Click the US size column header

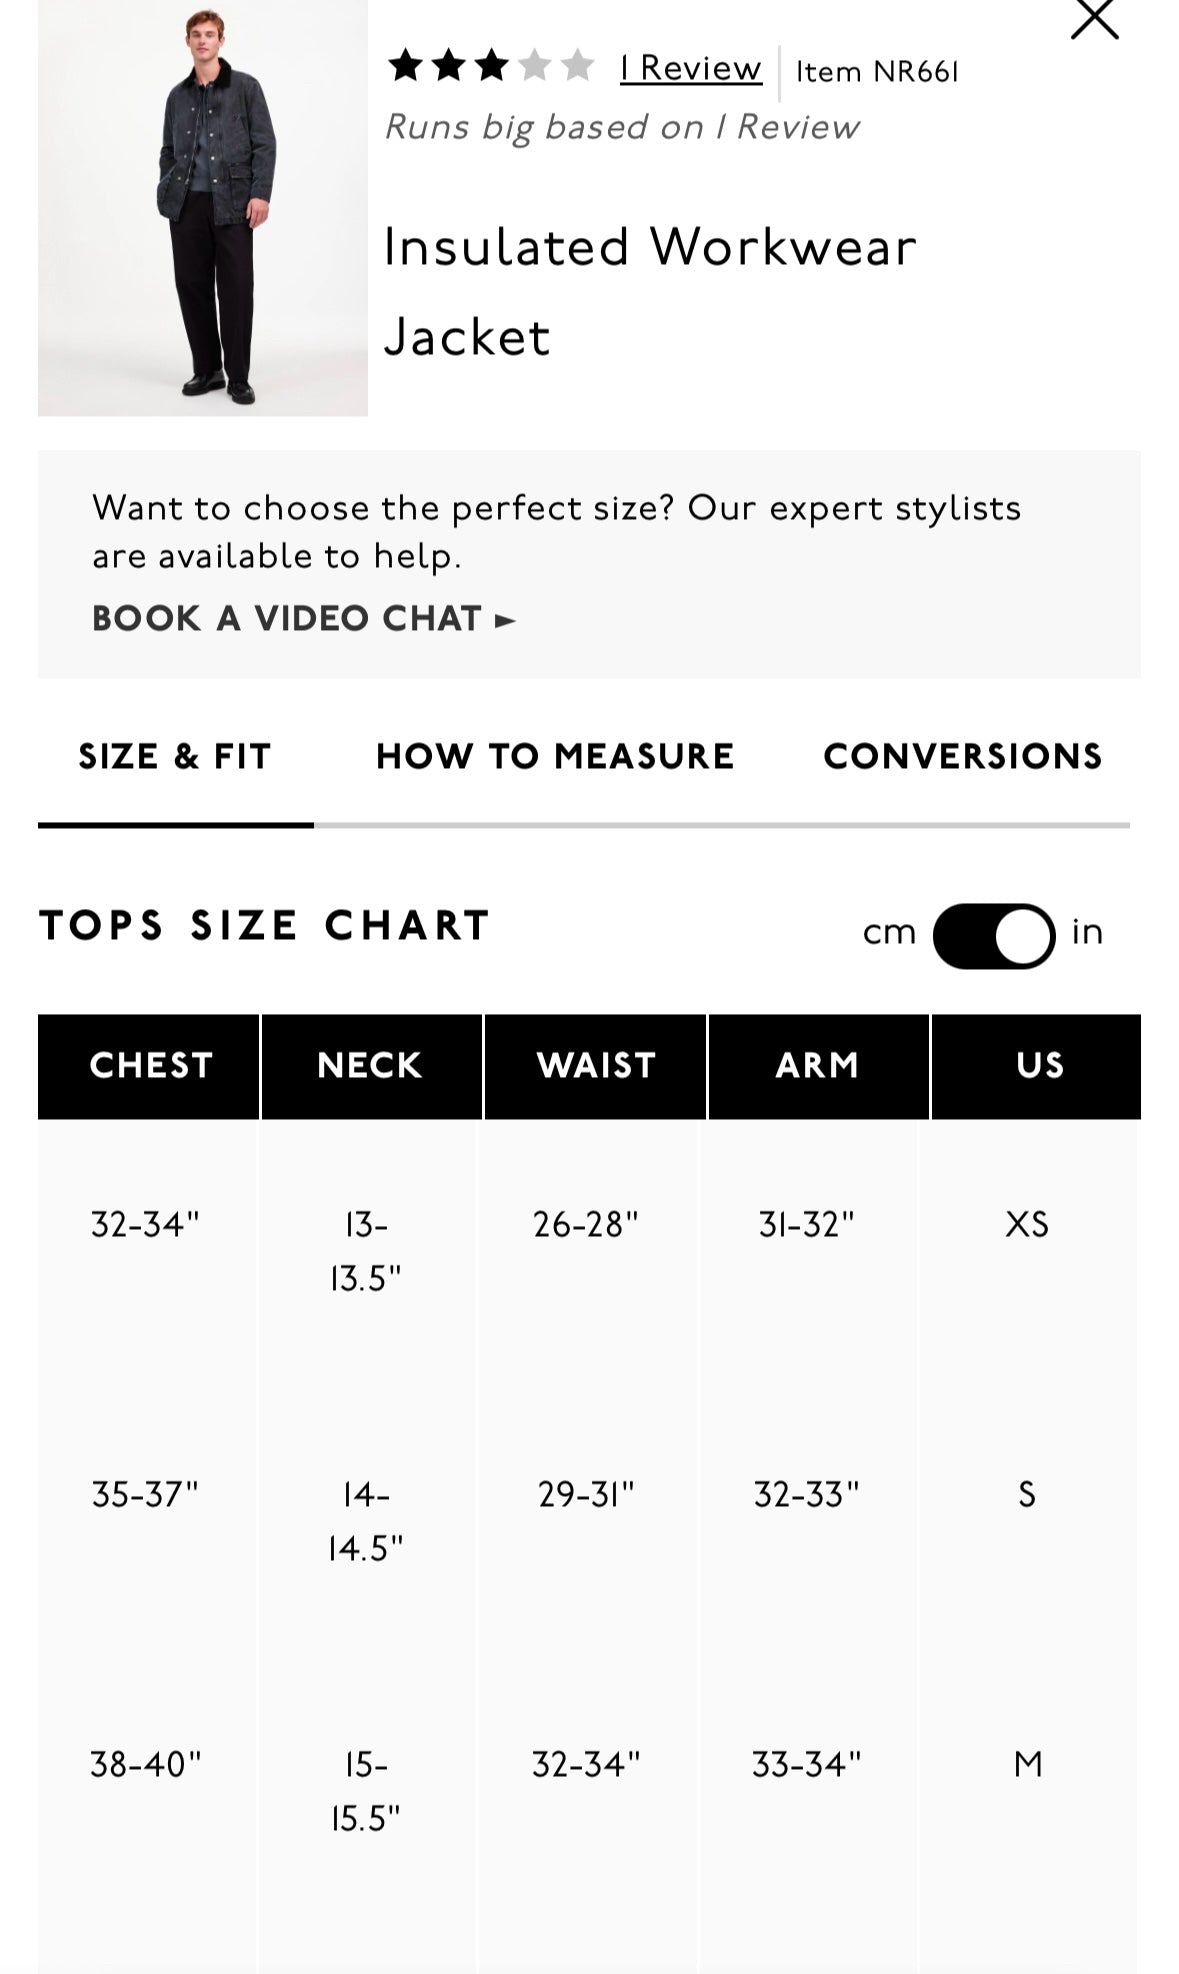[x=1039, y=1066]
